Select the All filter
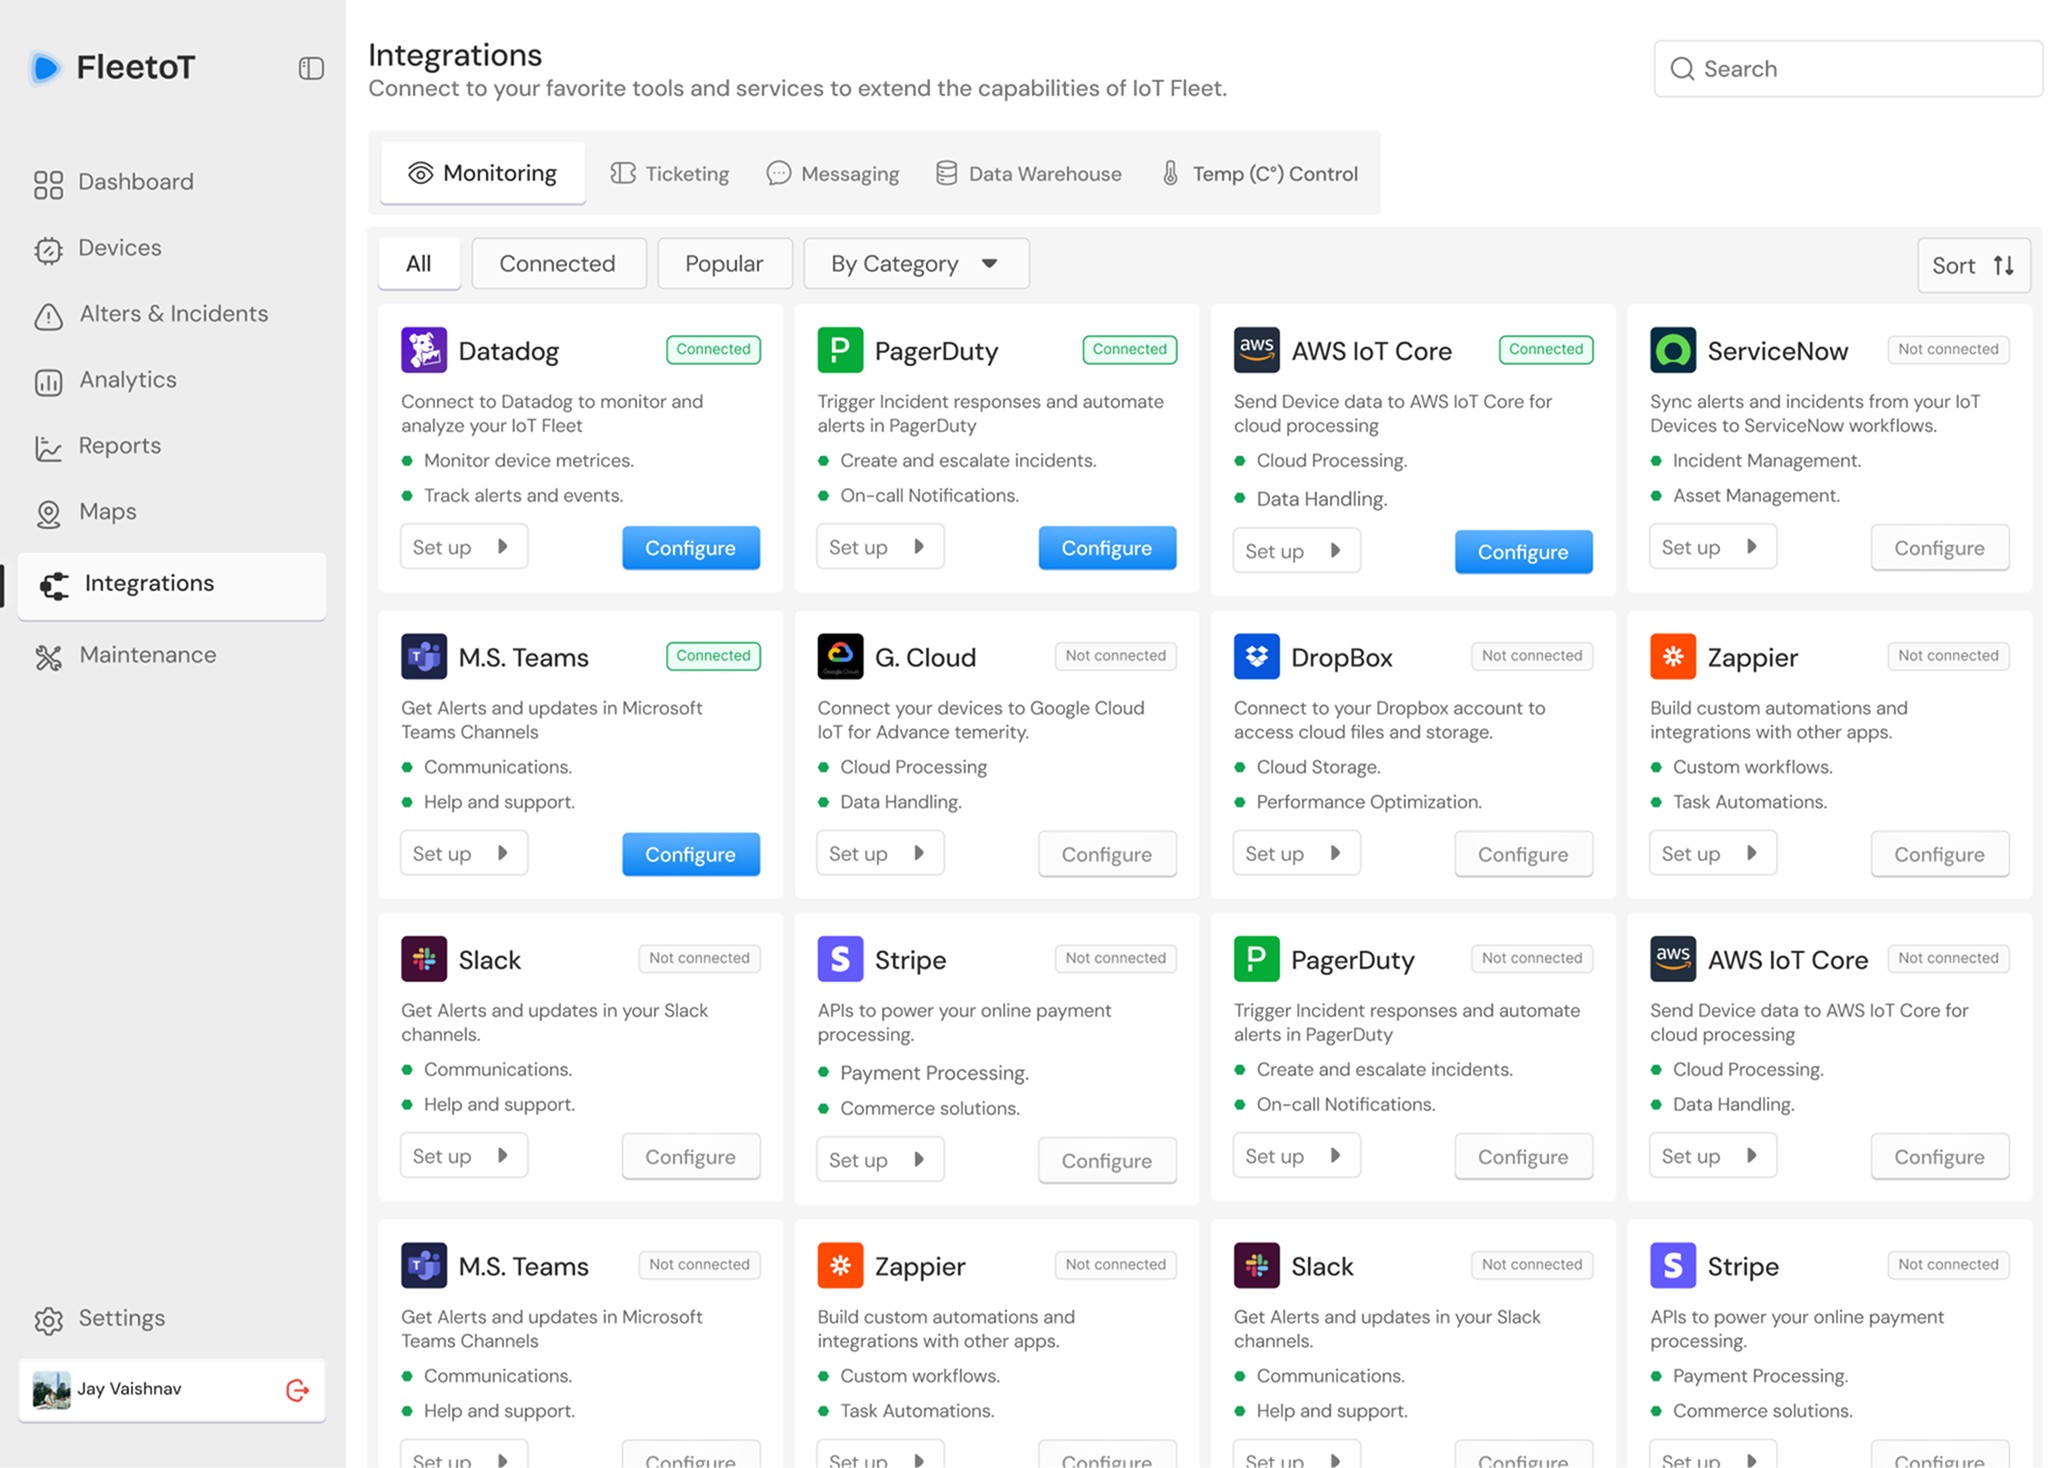Viewport: 2064px width, 1468px height. tap(419, 264)
